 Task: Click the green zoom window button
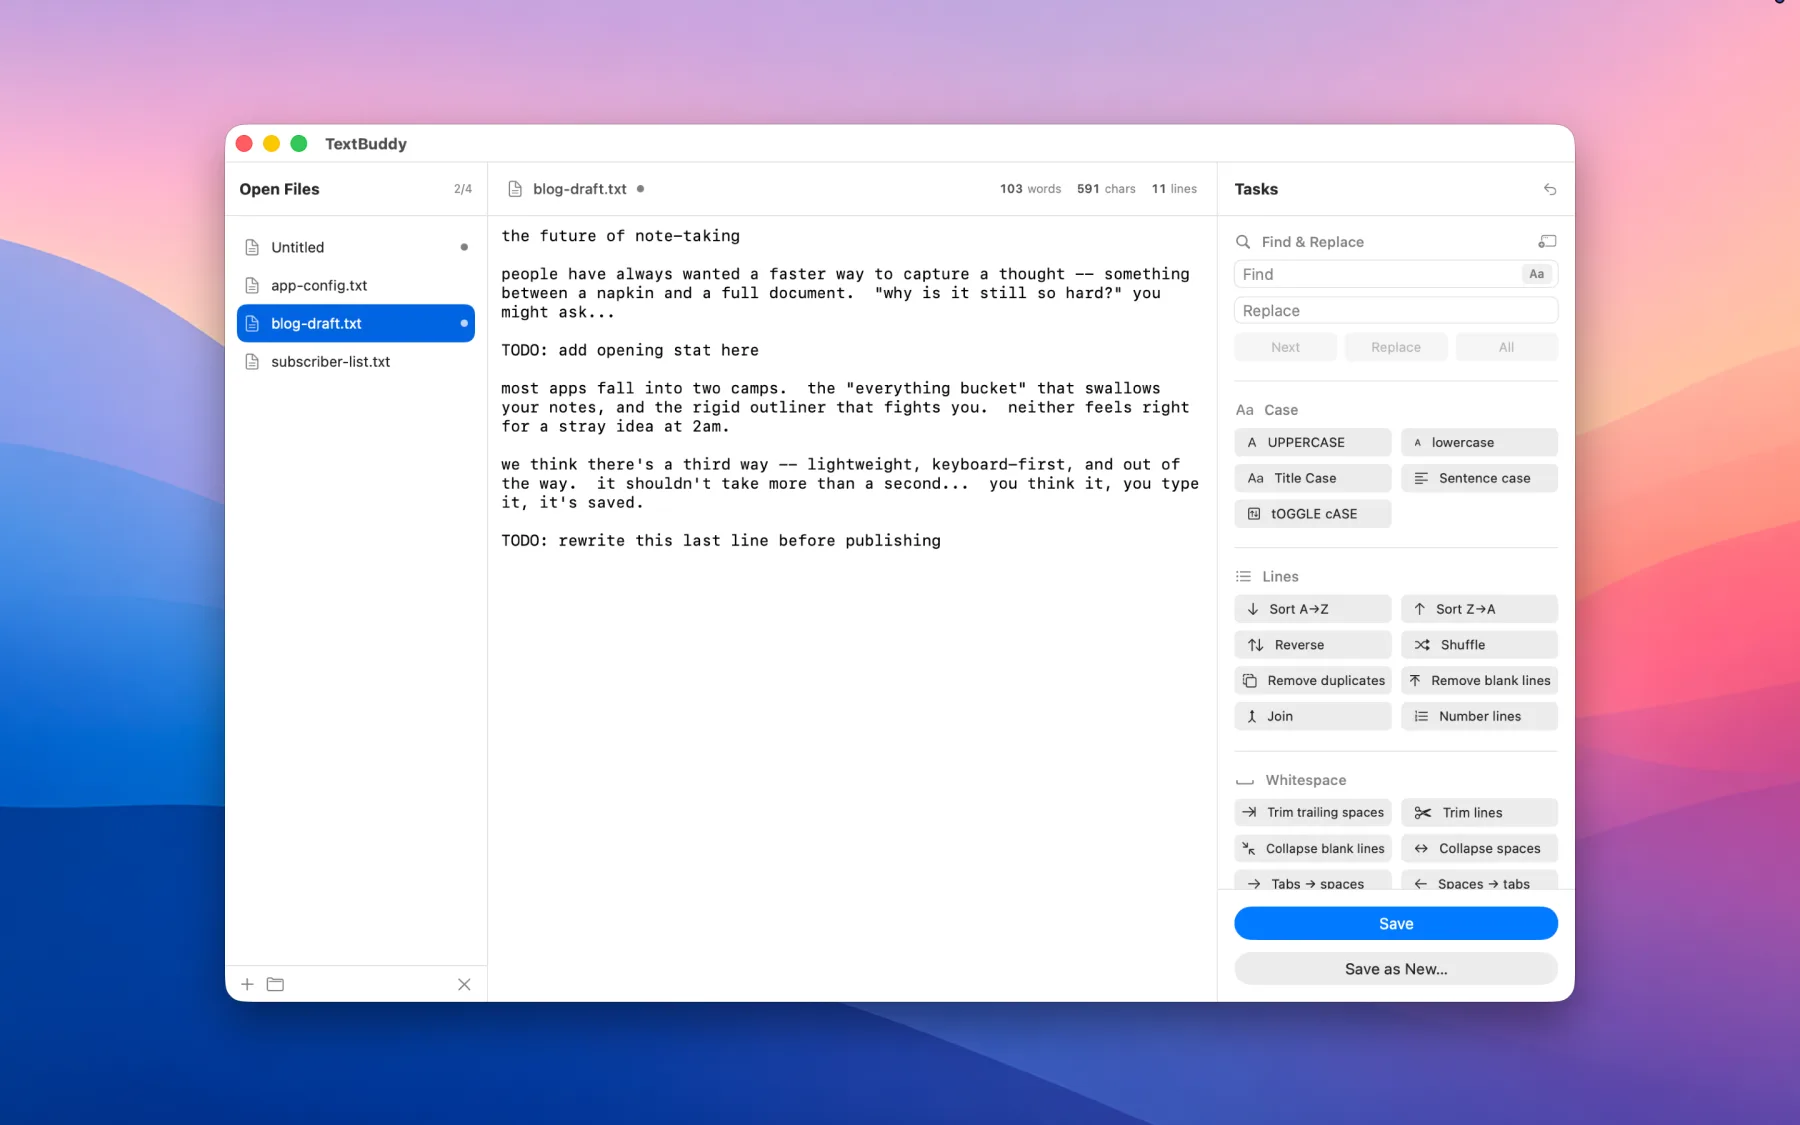(x=298, y=144)
